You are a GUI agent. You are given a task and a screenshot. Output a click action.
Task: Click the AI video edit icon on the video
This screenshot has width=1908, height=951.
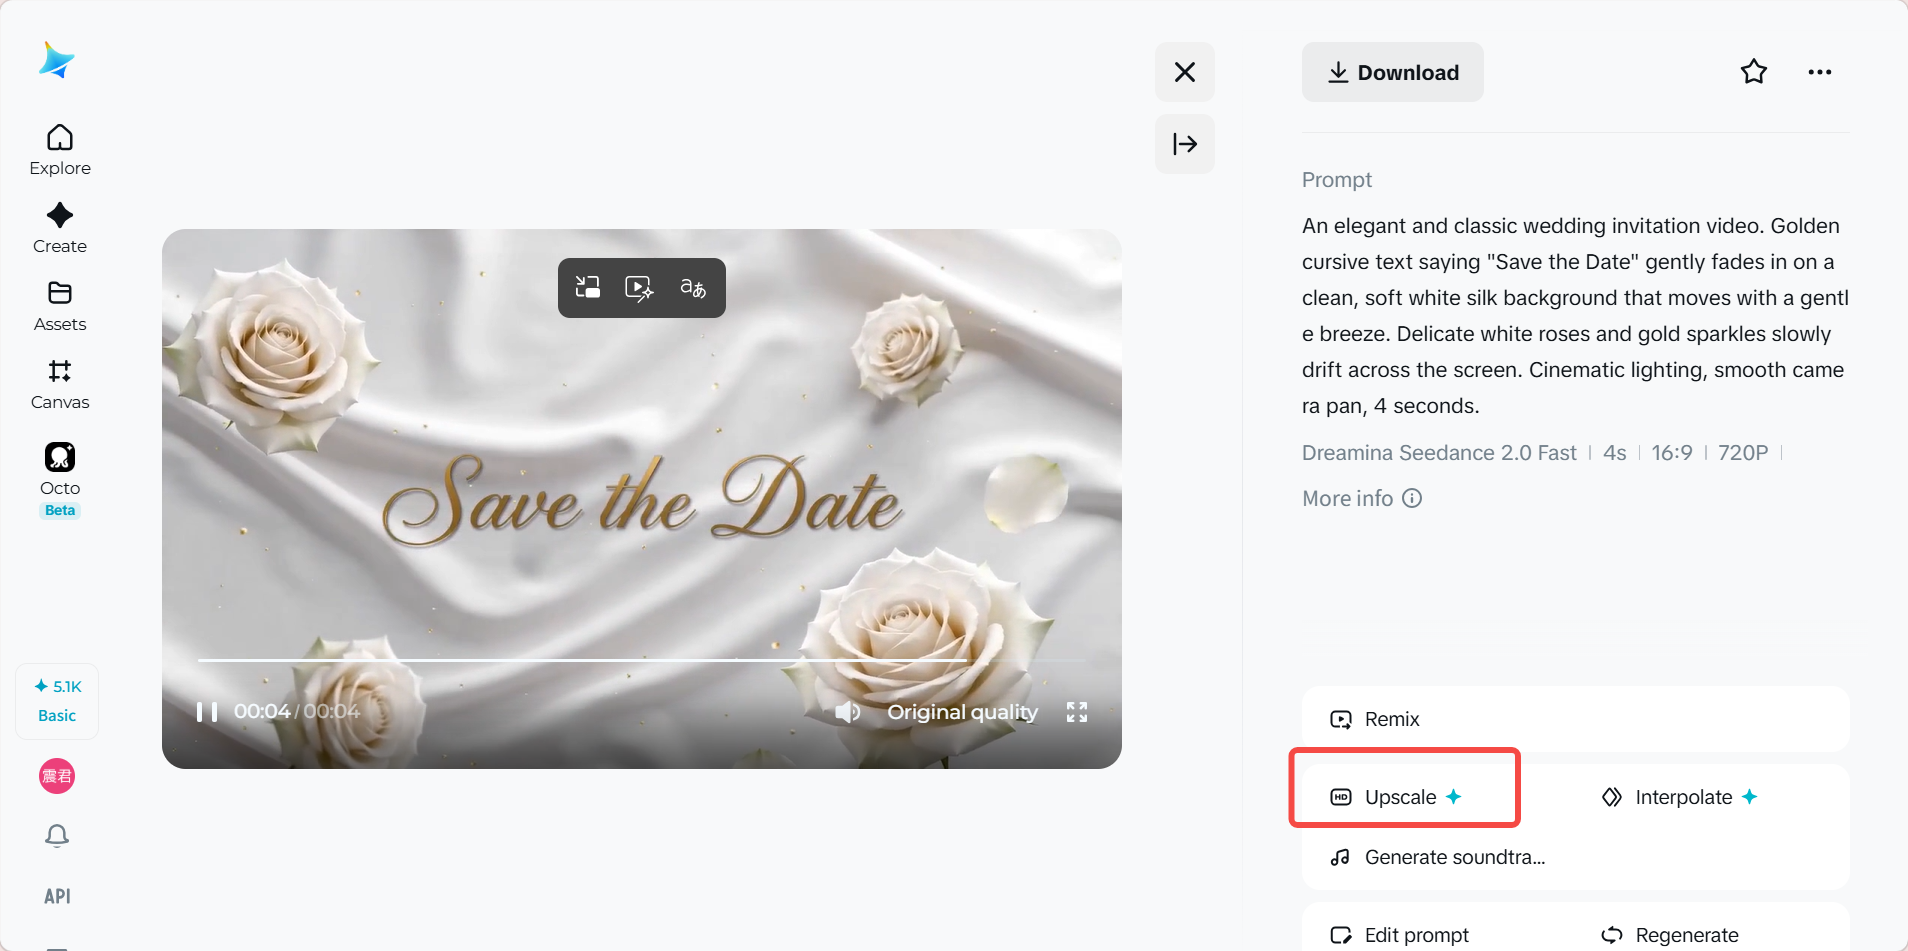coord(640,288)
